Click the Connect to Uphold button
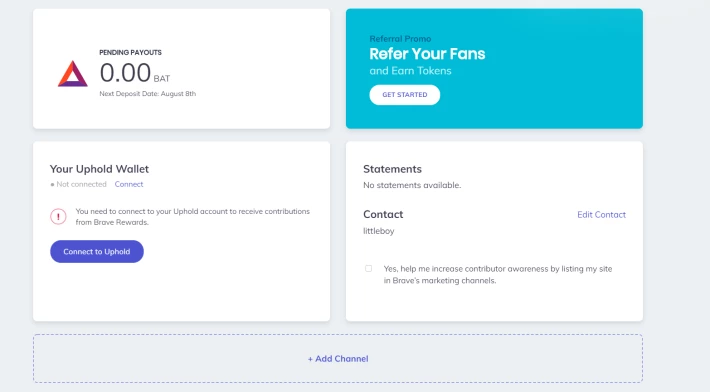 [97, 252]
